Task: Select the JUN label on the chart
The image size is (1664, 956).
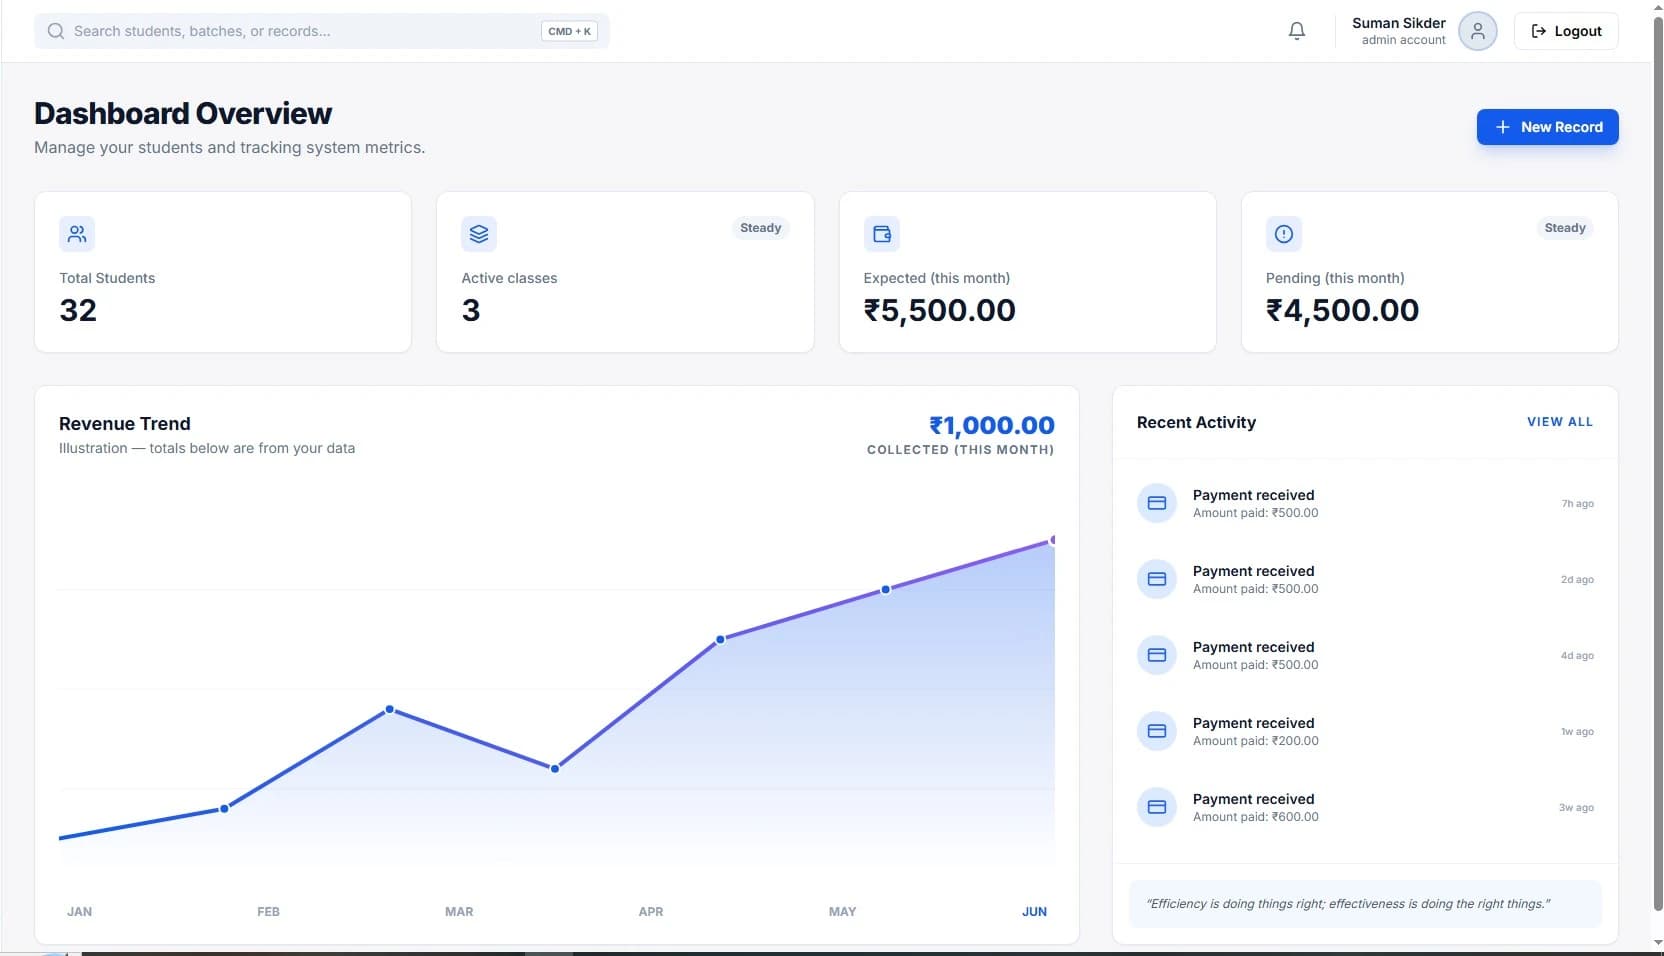Action: (1035, 911)
